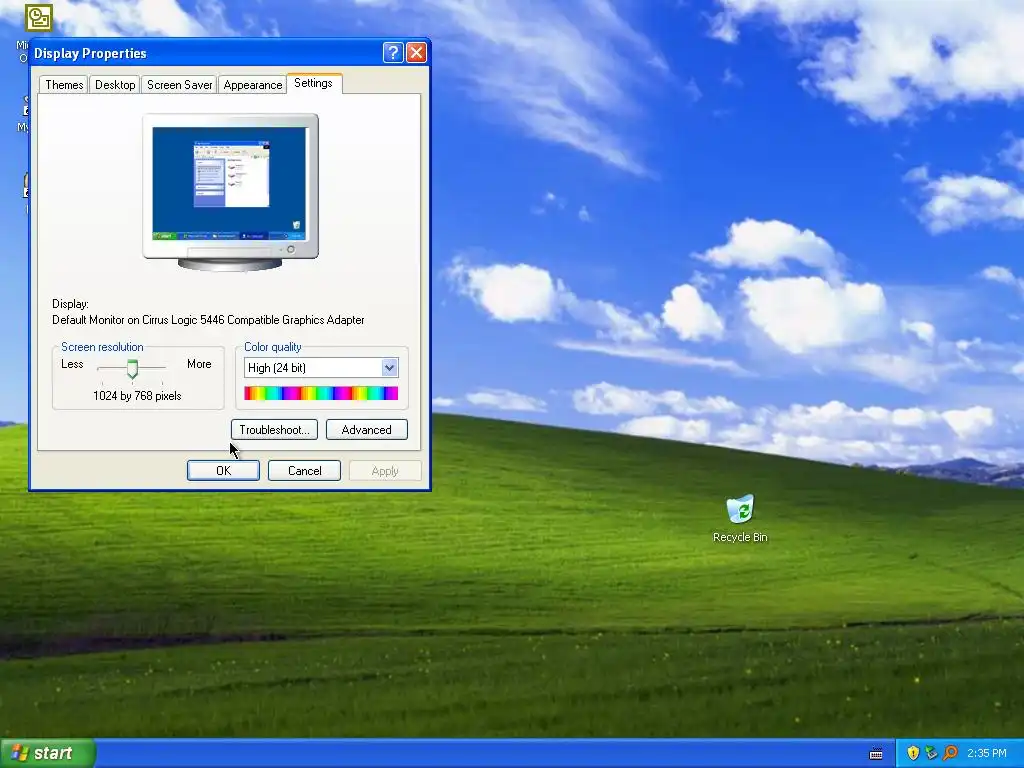
Task: Click the monitor preview image
Action: pos(230,191)
